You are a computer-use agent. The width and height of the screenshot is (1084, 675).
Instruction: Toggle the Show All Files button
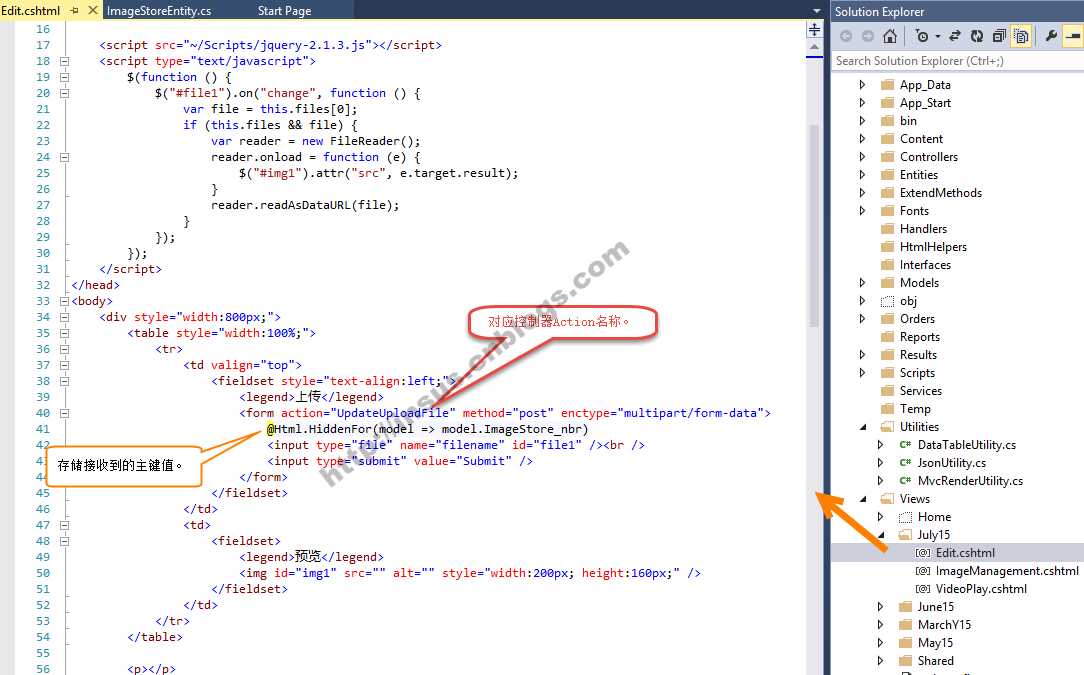click(x=1021, y=36)
